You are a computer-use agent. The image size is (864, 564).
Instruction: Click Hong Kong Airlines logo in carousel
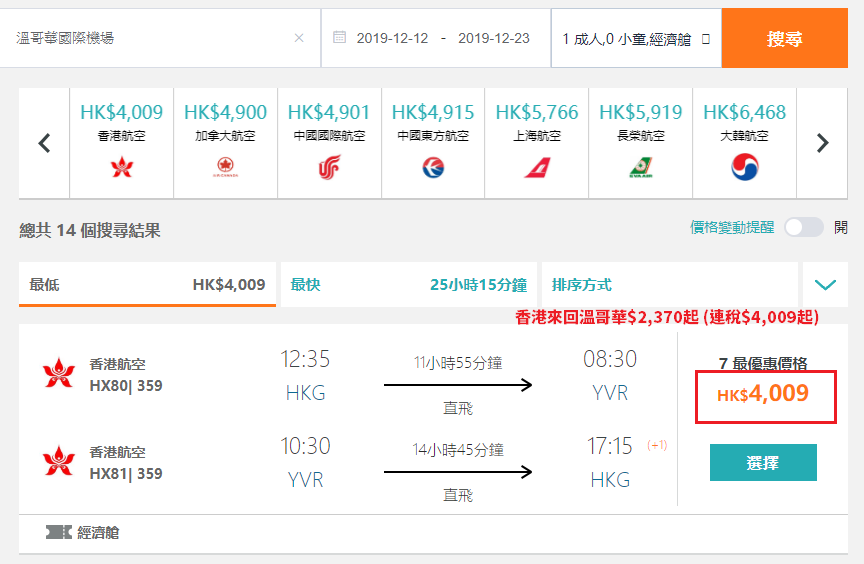pyautogui.click(x=122, y=167)
